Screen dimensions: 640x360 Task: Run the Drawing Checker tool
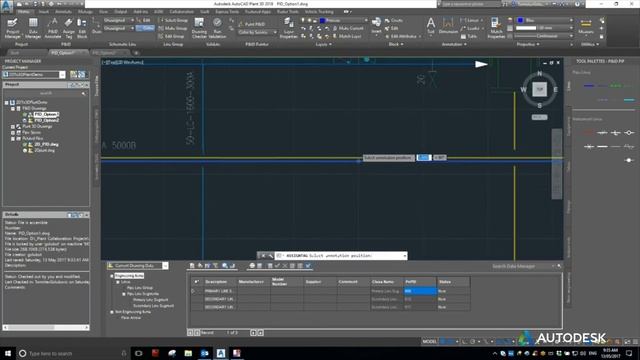point(199,28)
